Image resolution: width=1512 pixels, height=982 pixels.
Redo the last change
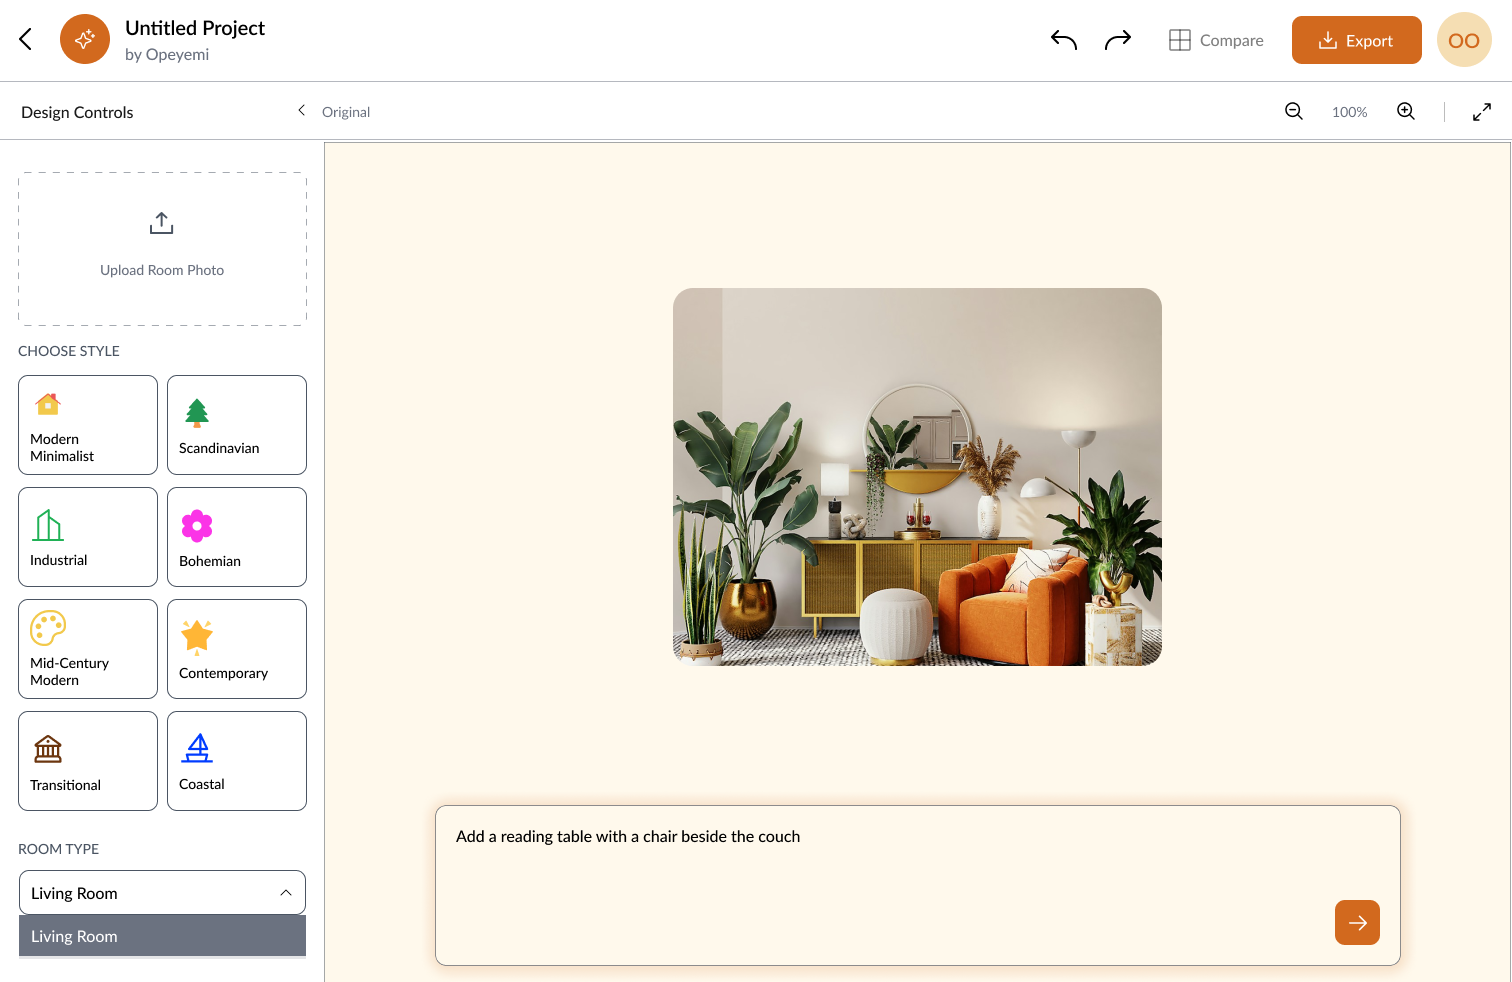(1118, 40)
